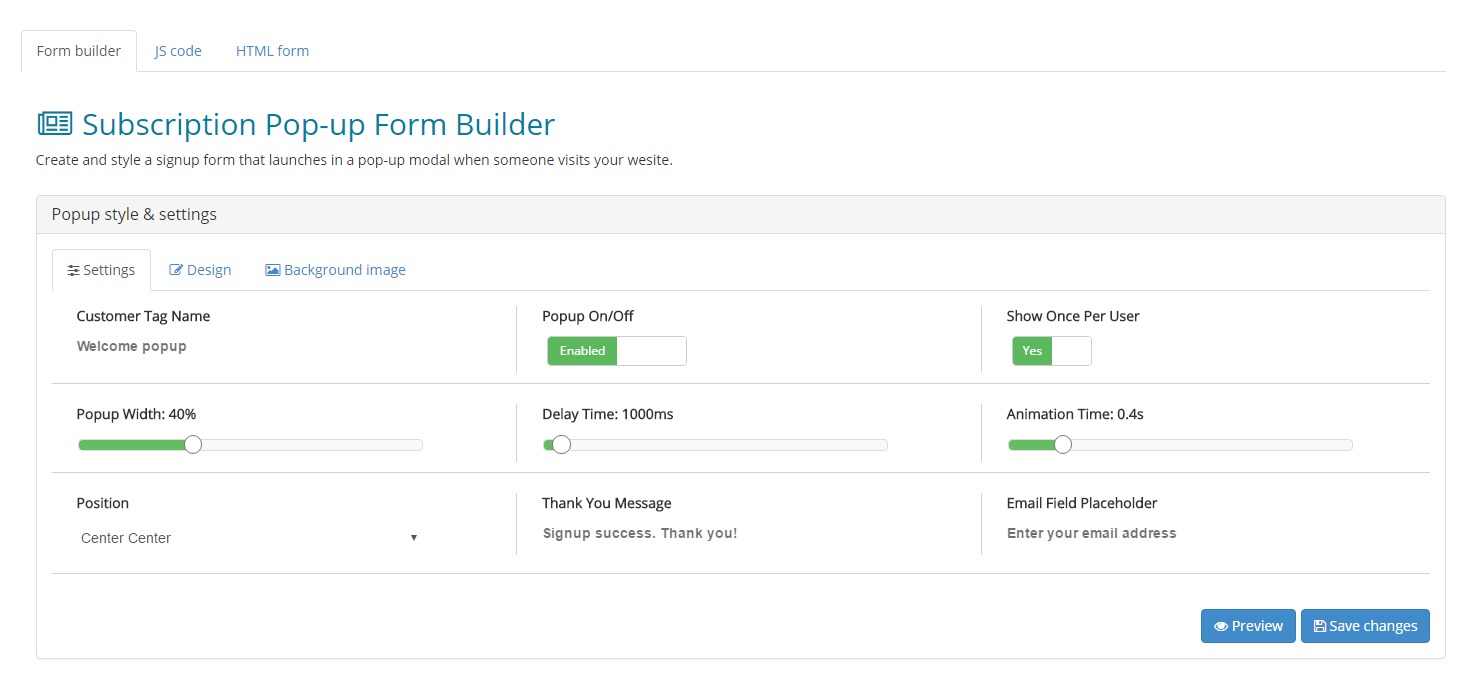The height and width of the screenshot is (674, 1460).
Task: Click the picture icon on Background image tab
Action: (x=272, y=270)
